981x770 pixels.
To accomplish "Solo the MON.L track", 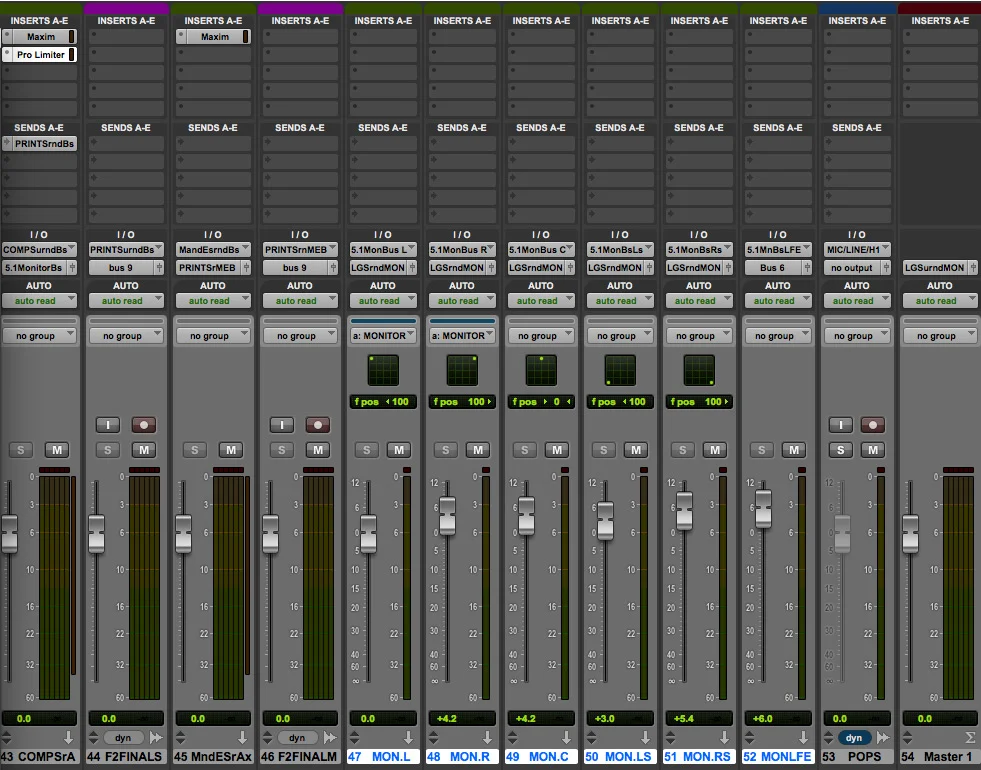I will point(367,450).
